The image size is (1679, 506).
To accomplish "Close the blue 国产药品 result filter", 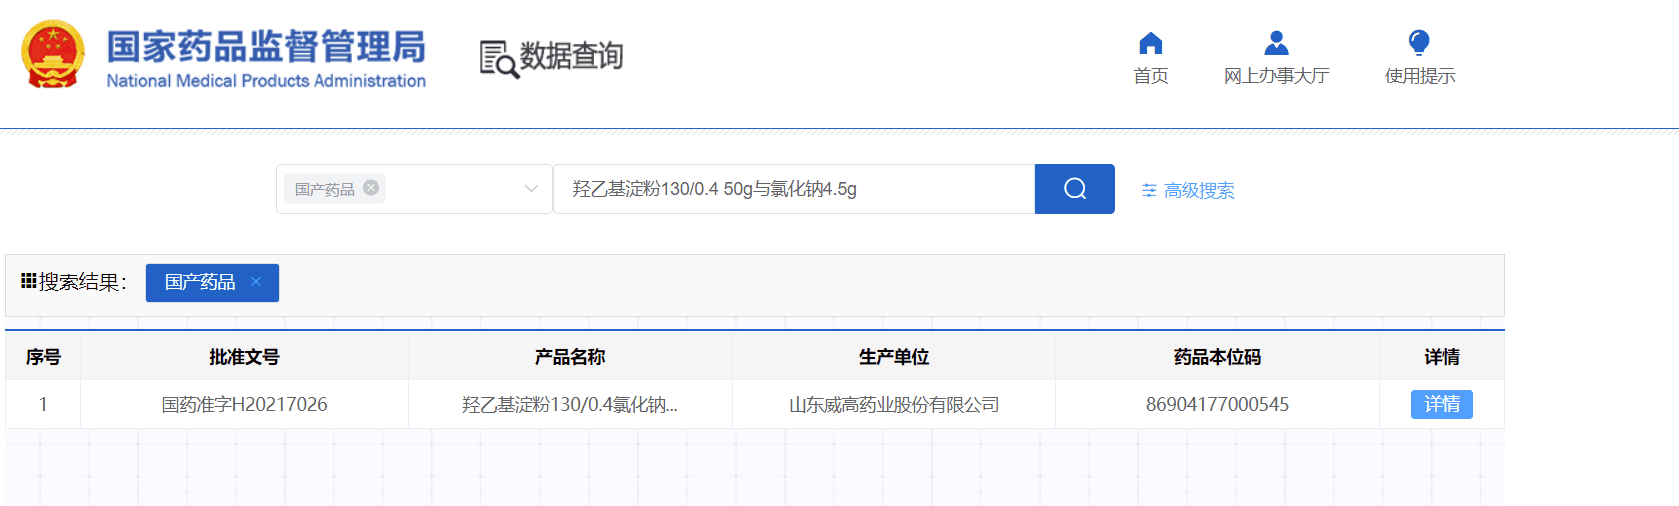I will point(256,282).
